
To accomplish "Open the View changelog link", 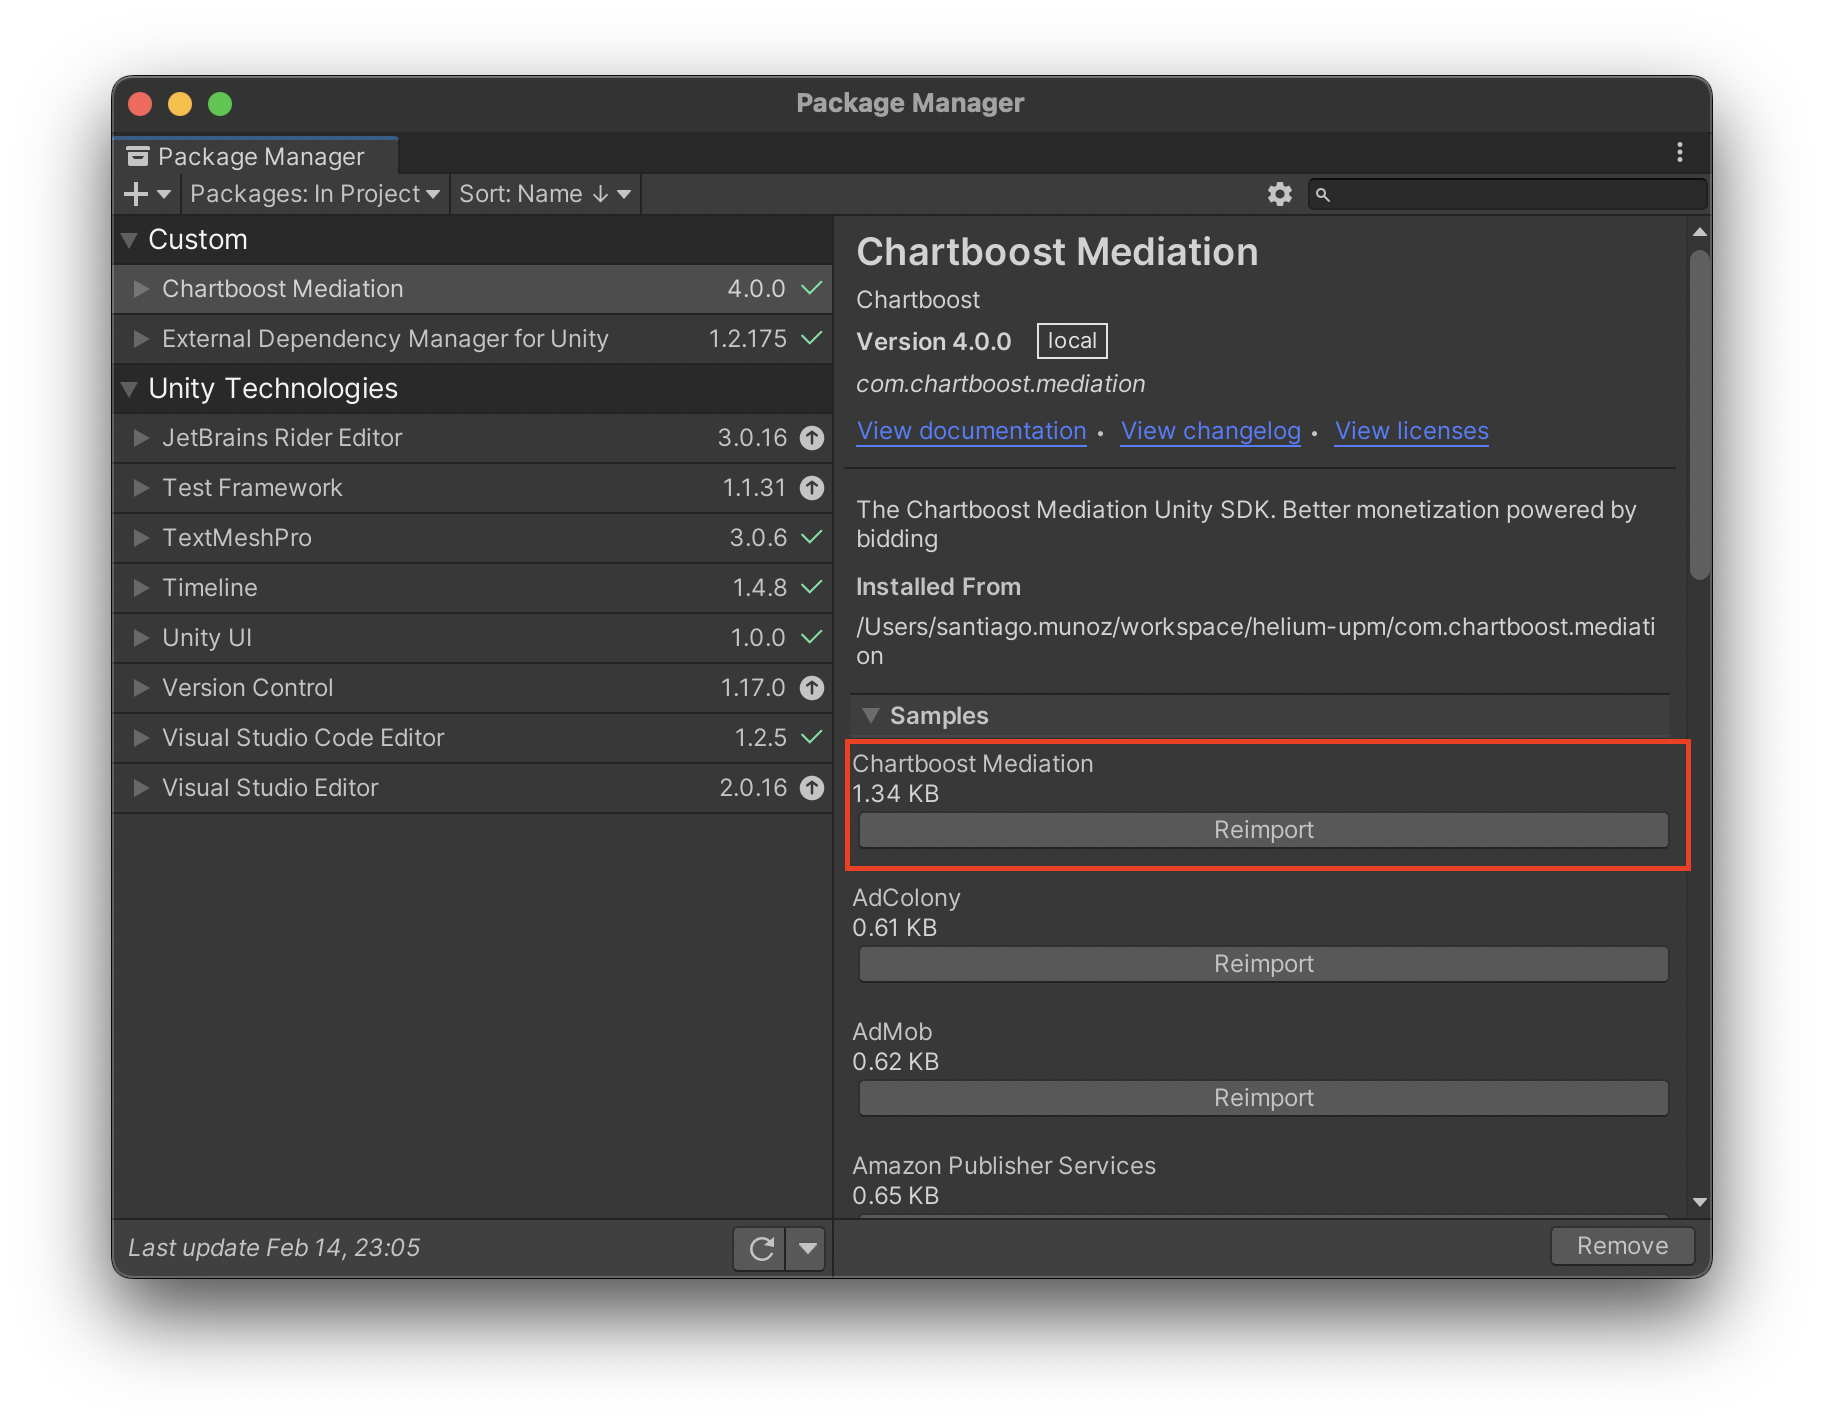I will click(x=1210, y=431).
